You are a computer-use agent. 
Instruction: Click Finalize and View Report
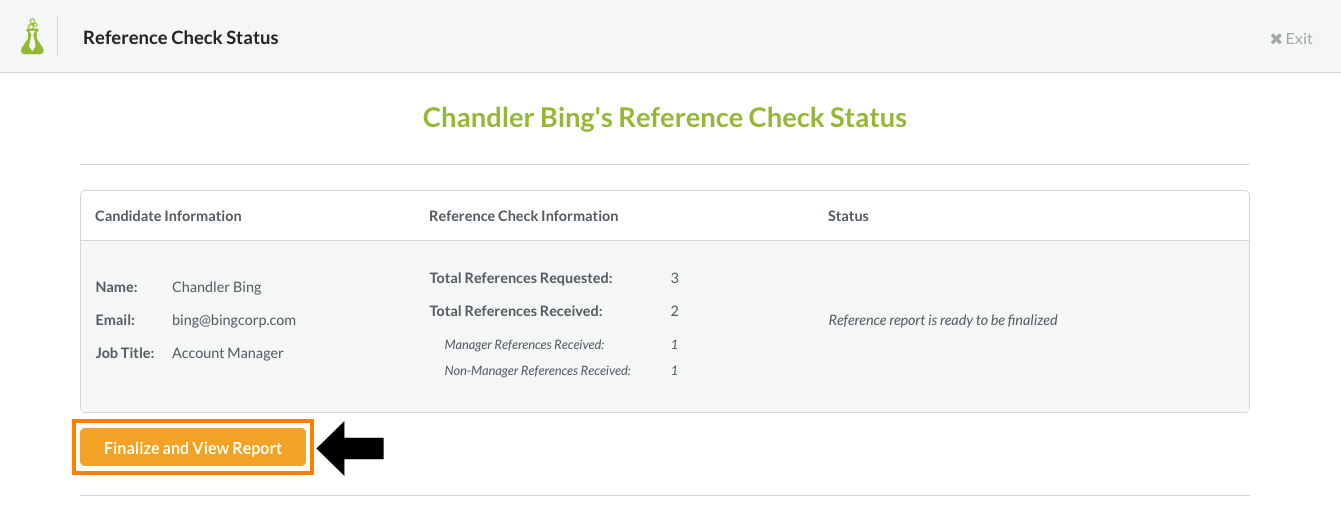193,448
